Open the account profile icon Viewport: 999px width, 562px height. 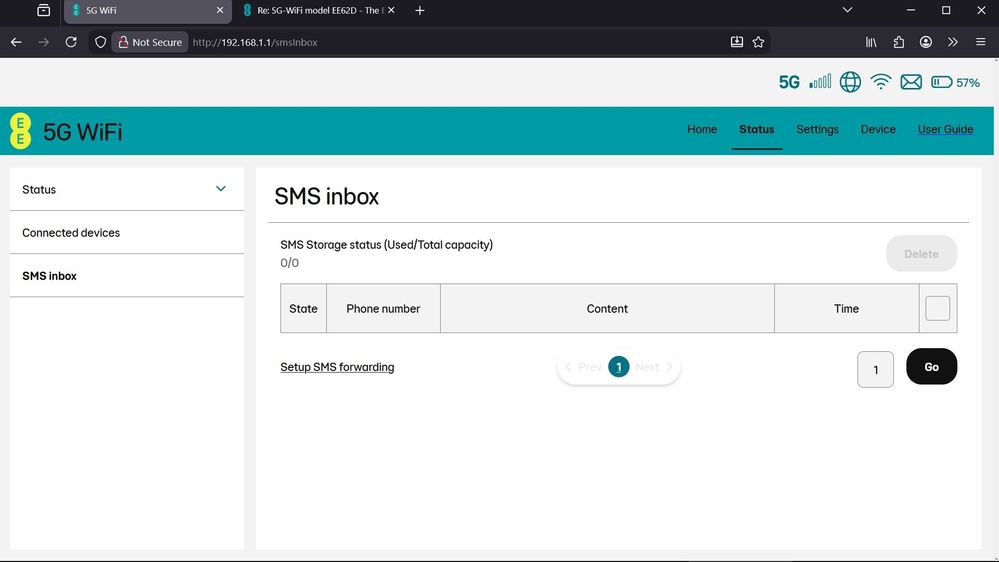click(926, 42)
